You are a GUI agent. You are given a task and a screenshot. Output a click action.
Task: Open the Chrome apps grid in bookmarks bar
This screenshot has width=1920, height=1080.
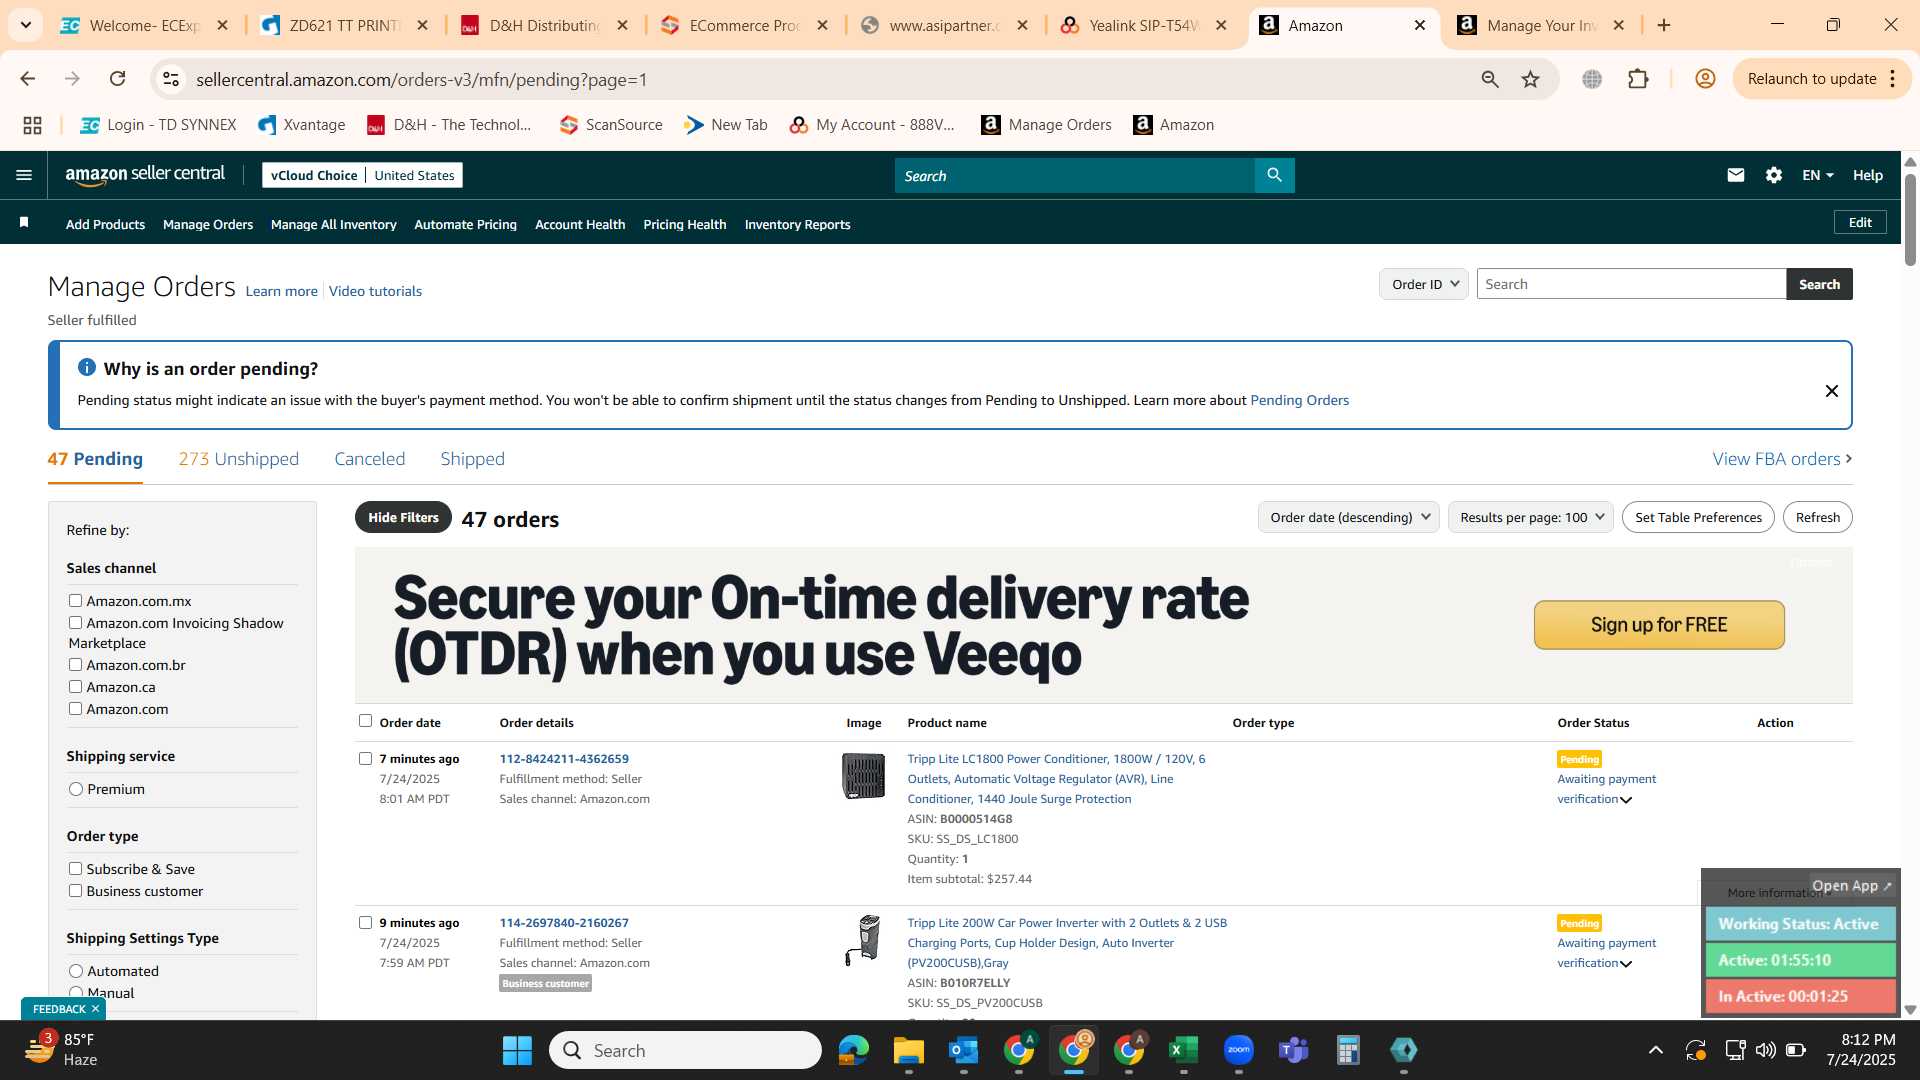click(x=32, y=125)
